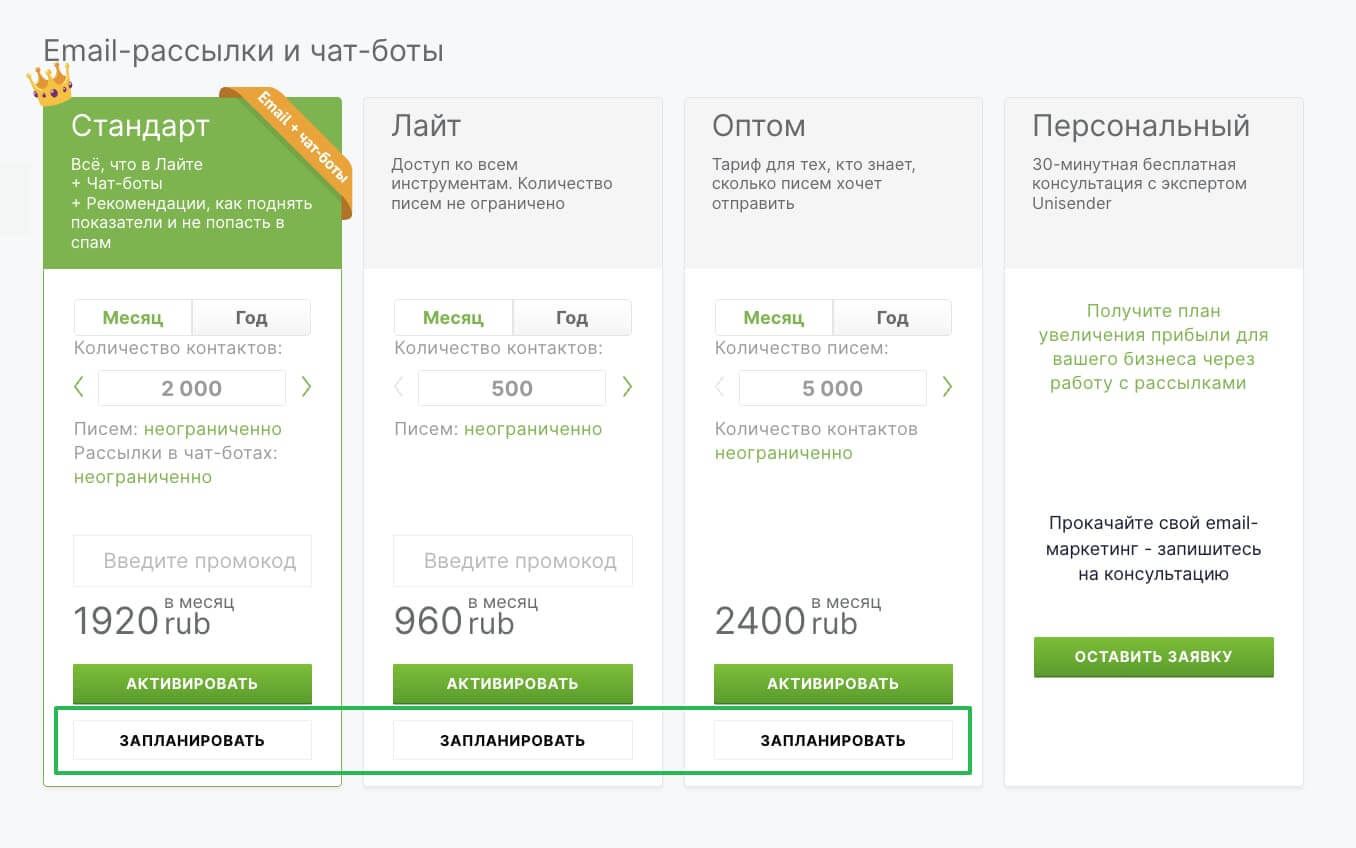
Task: Select Год billing in Оптом plan
Action: point(892,318)
